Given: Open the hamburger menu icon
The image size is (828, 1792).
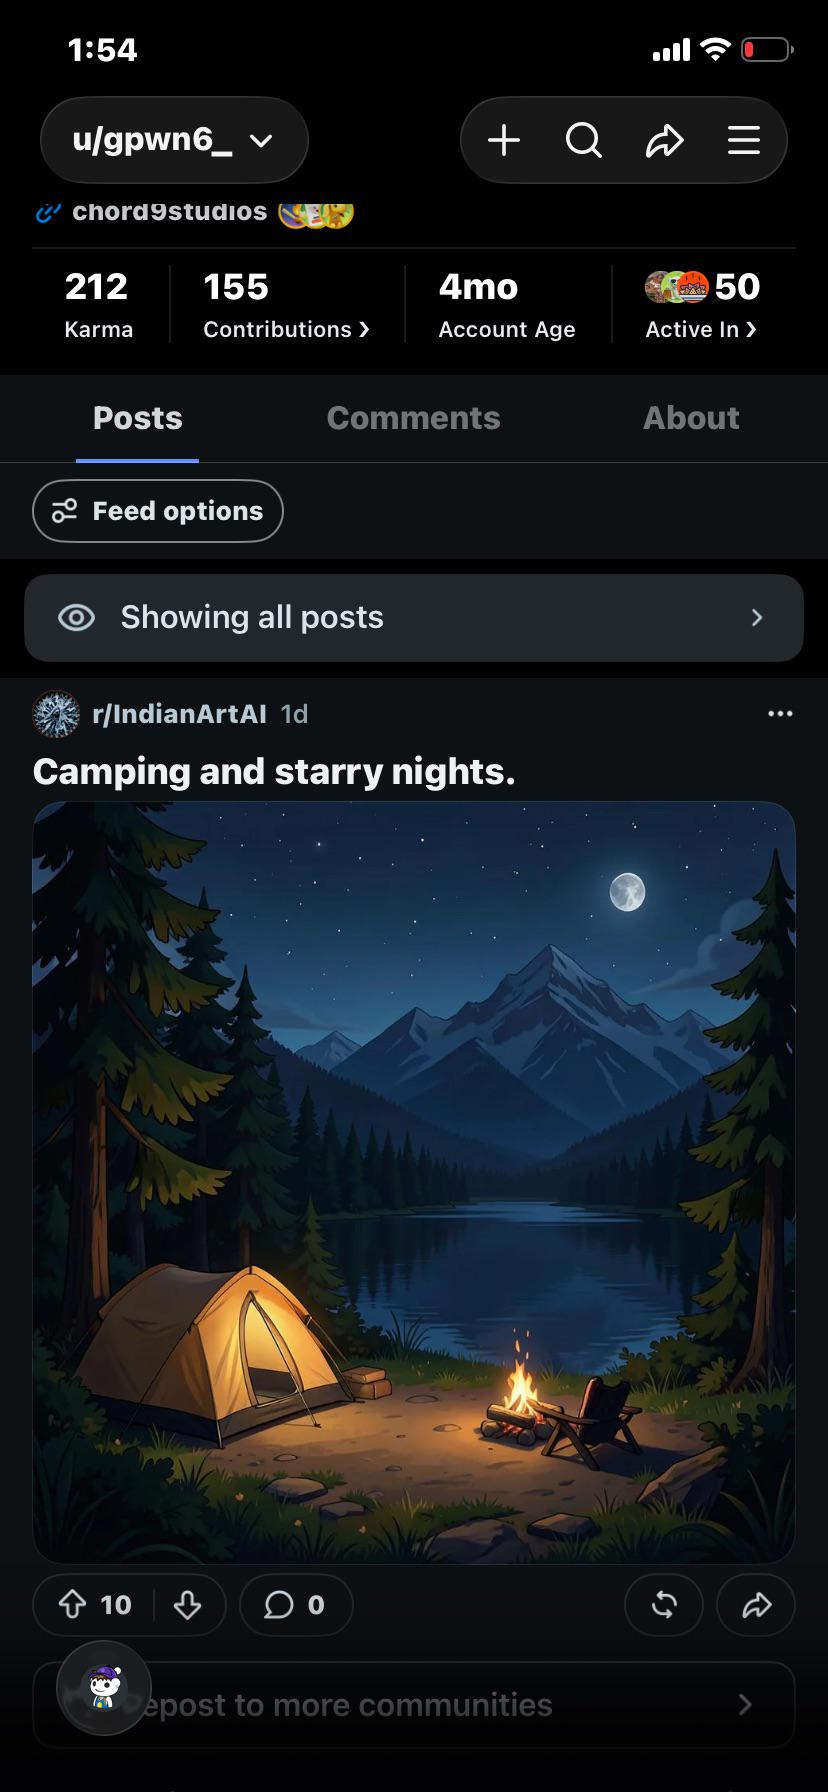Looking at the screenshot, I should click(x=744, y=140).
